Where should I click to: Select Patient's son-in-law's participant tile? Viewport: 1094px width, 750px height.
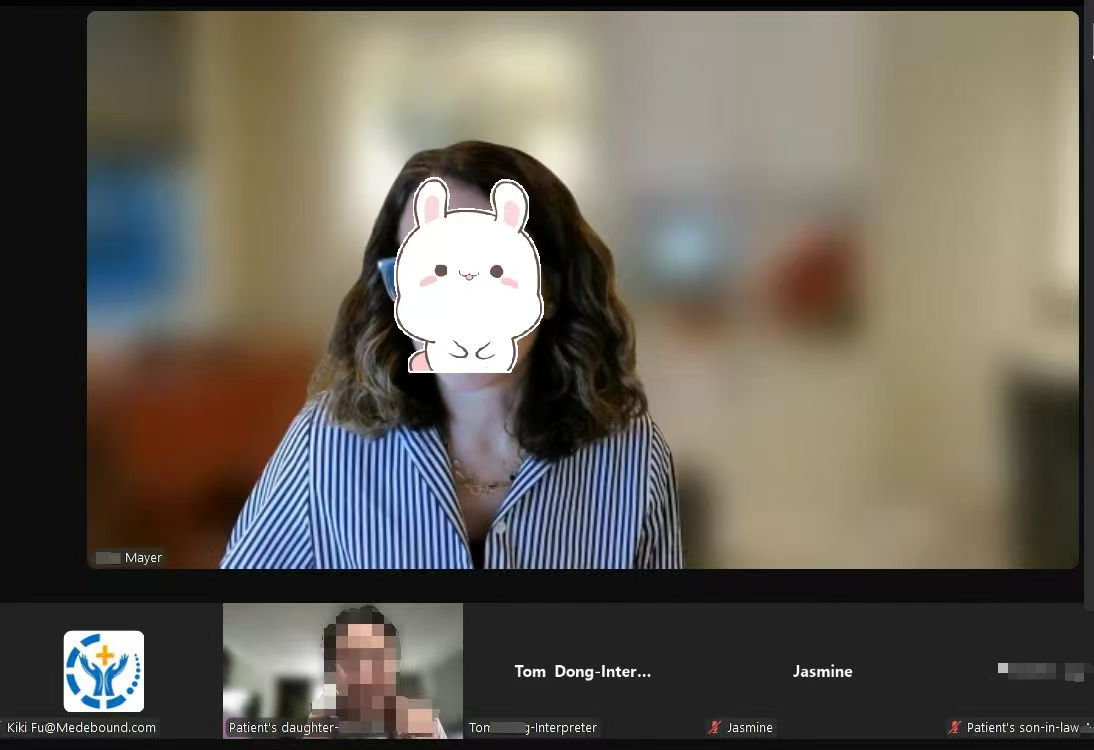pyautogui.click(x=1020, y=672)
